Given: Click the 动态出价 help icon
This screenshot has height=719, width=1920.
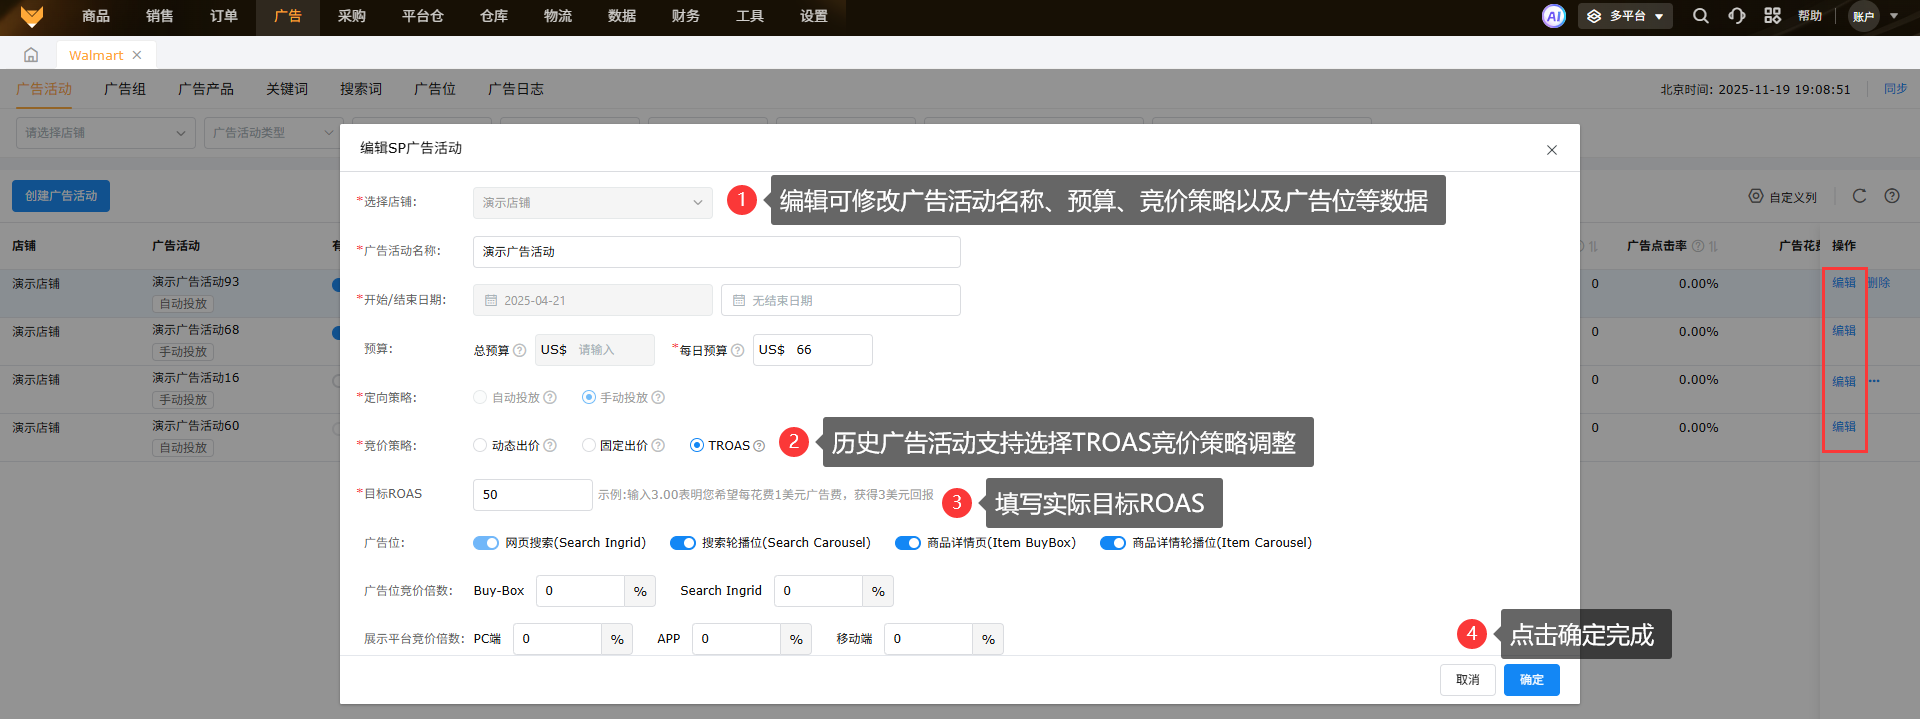Looking at the screenshot, I should (550, 445).
